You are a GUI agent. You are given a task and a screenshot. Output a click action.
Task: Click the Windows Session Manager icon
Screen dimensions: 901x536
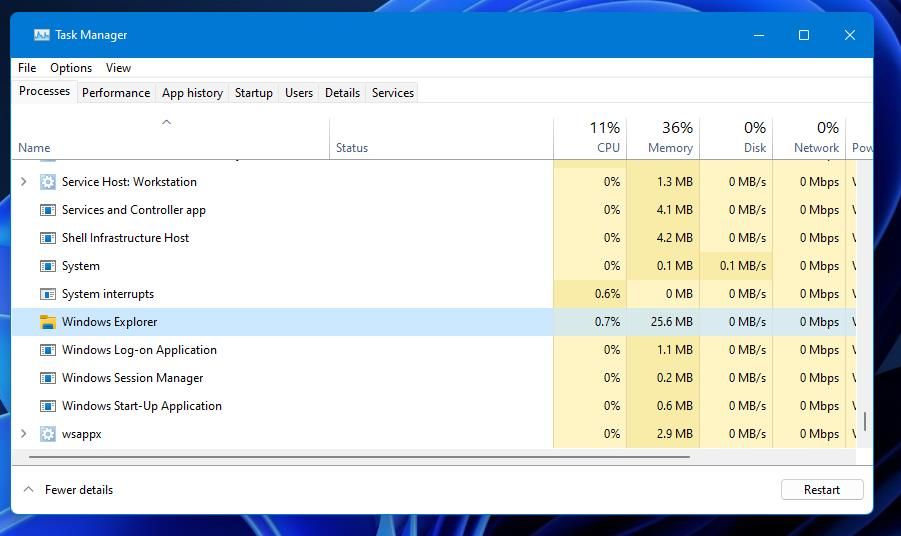tap(48, 378)
